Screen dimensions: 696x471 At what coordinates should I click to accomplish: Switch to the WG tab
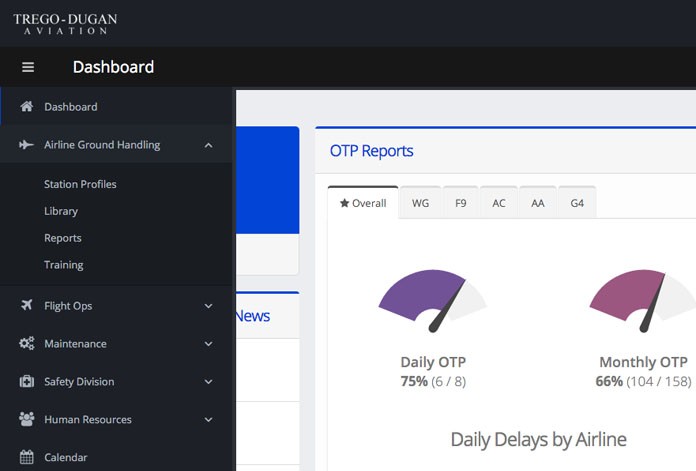click(420, 203)
